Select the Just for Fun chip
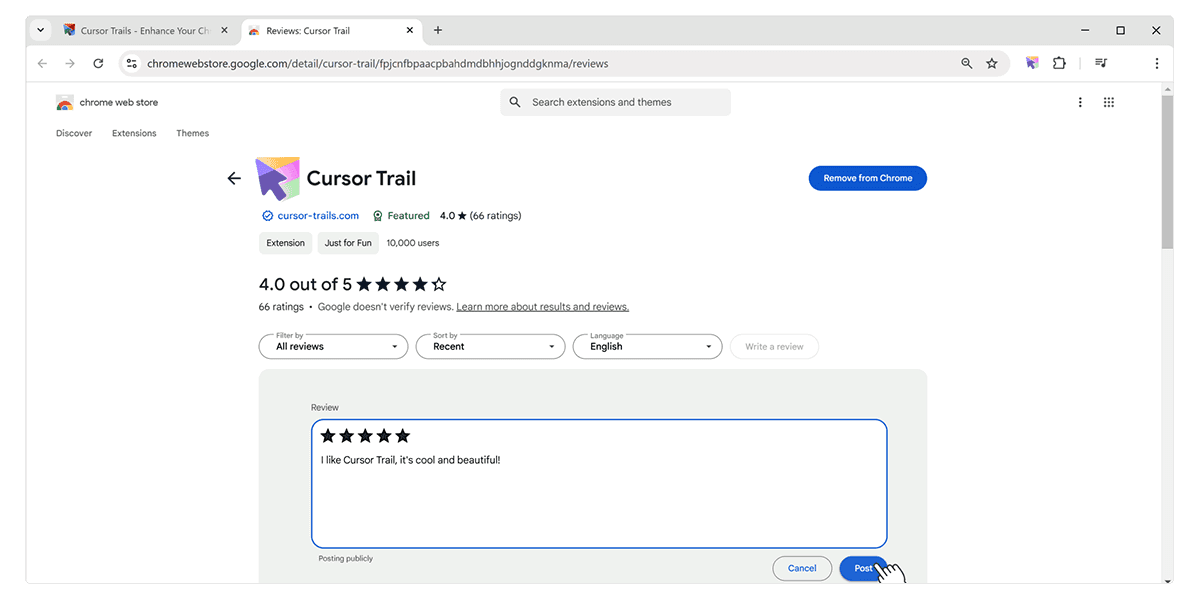 (348, 243)
